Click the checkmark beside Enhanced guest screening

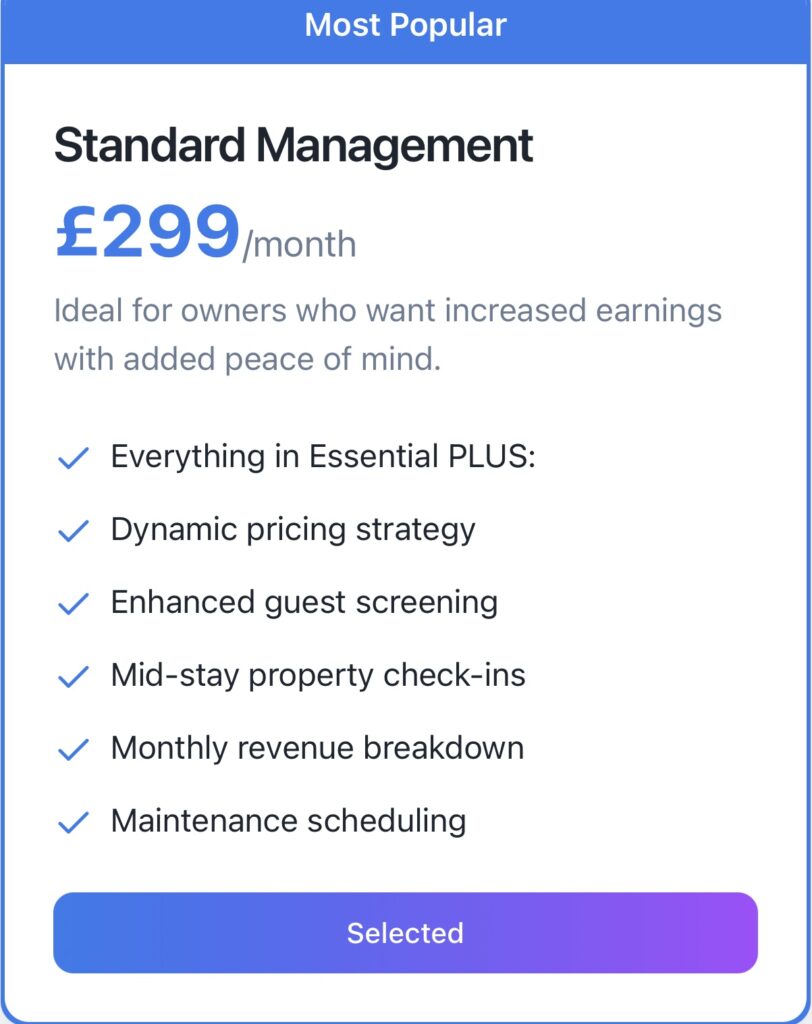point(74,604)
